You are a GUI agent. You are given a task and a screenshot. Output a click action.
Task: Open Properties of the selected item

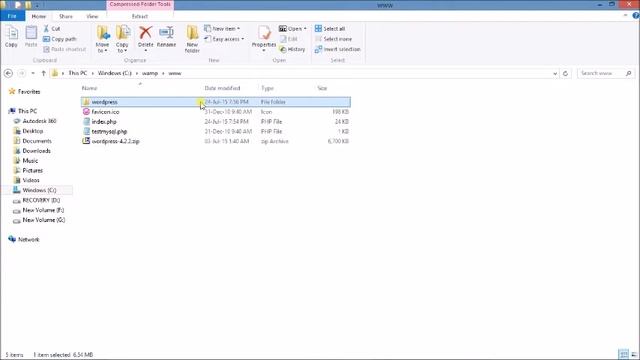(x=264, y=38)
